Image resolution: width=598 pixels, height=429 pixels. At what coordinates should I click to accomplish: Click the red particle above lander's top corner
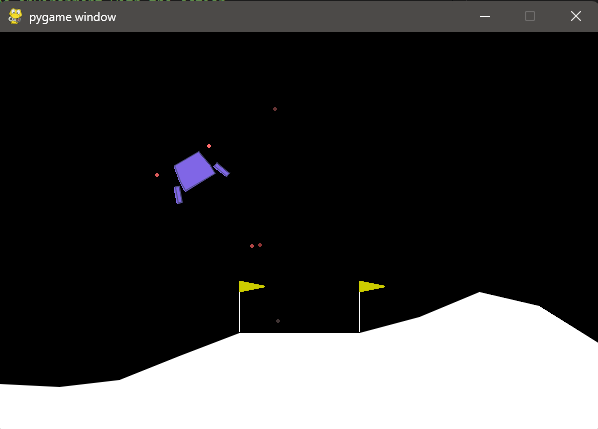(209, 146)
